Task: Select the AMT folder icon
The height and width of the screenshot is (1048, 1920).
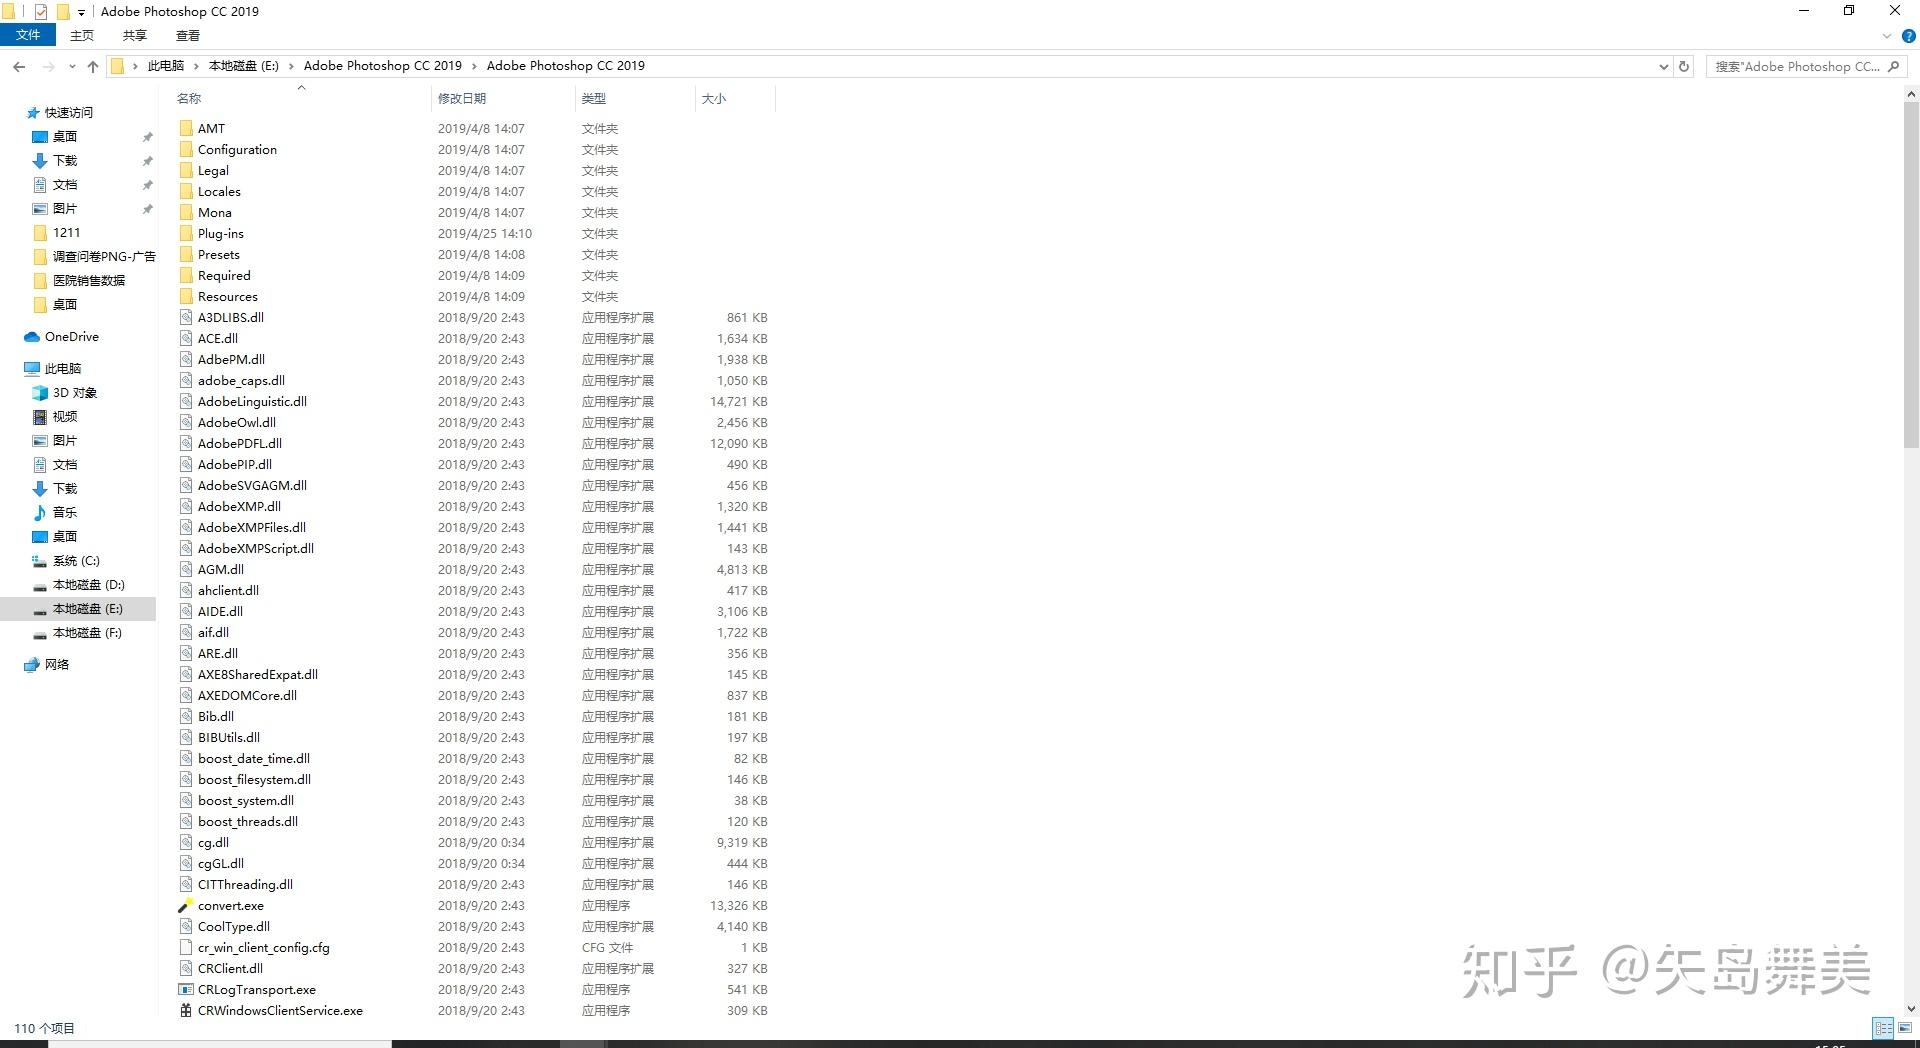Action: tap(186, 128)
